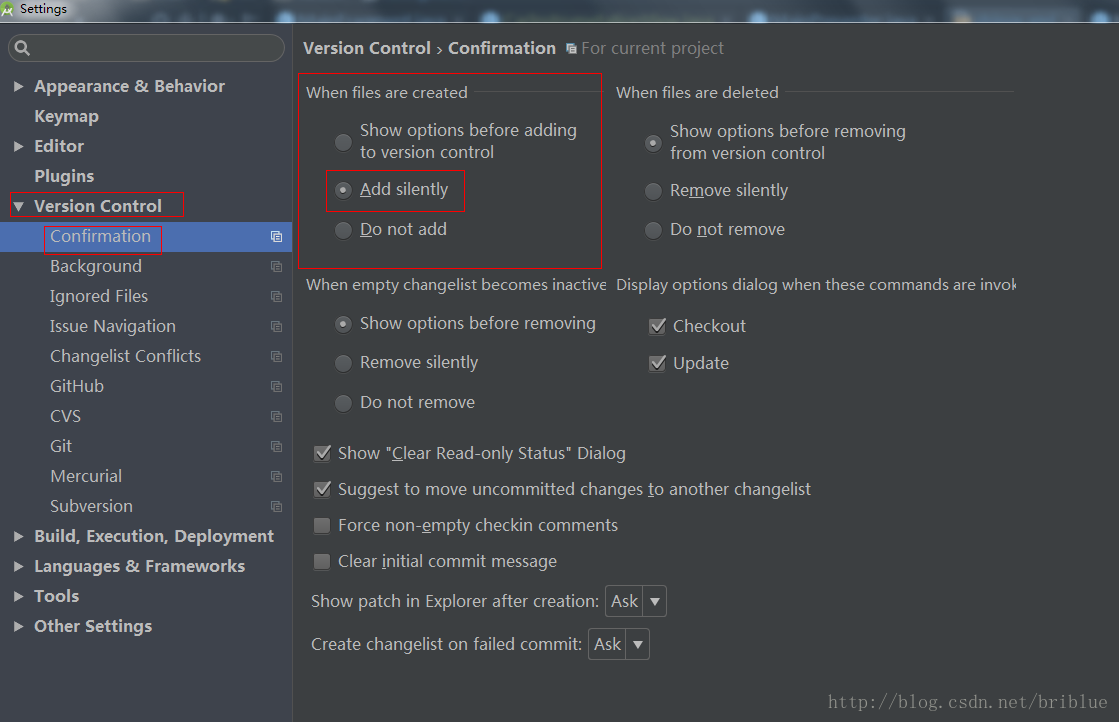Click in the settings search field
Screen dimensions: 1119x722
coord(146,48)
